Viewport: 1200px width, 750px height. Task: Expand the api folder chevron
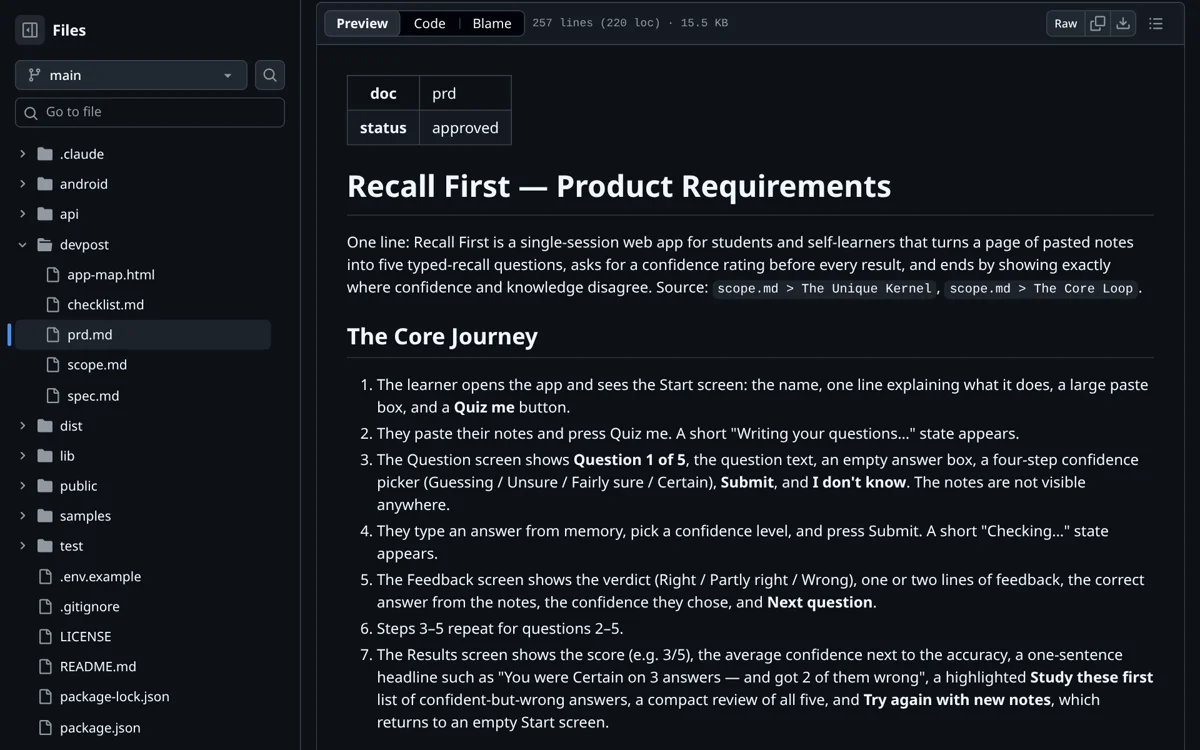pos(23,214)
